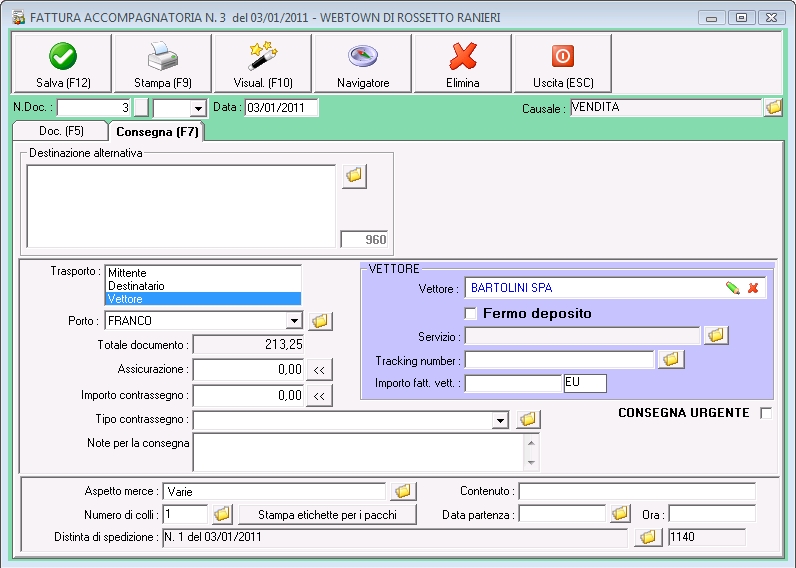This screenshot has height=568, width=796.
Task: Click the Assicurazione amount field
Action: 248,370
